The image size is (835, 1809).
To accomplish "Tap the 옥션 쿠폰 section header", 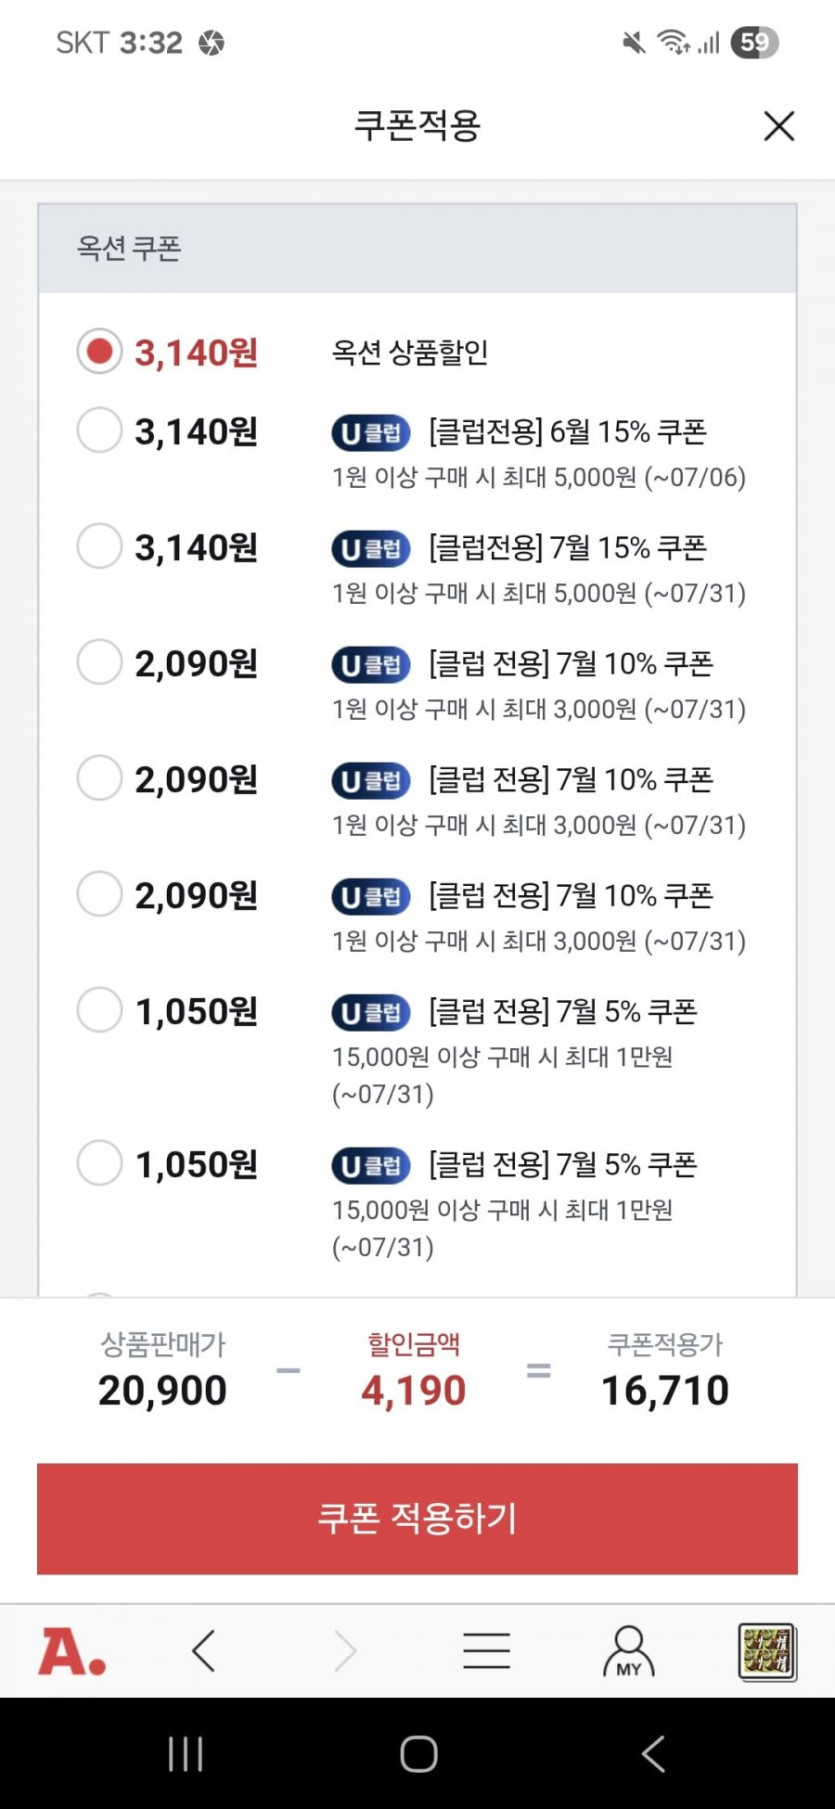I will tap(417, 248).
